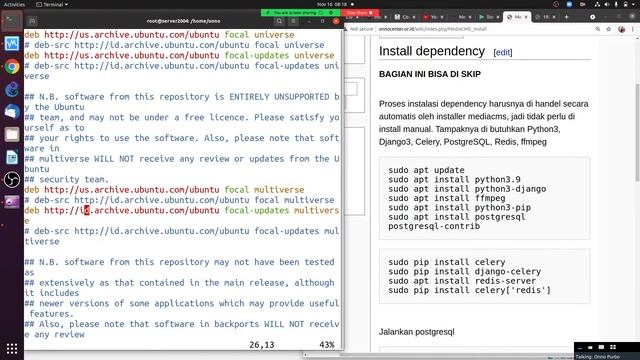Click the 43% indicator in vim status line
The height and width of the screenshot is (360, 640).
tap(327, 345)
